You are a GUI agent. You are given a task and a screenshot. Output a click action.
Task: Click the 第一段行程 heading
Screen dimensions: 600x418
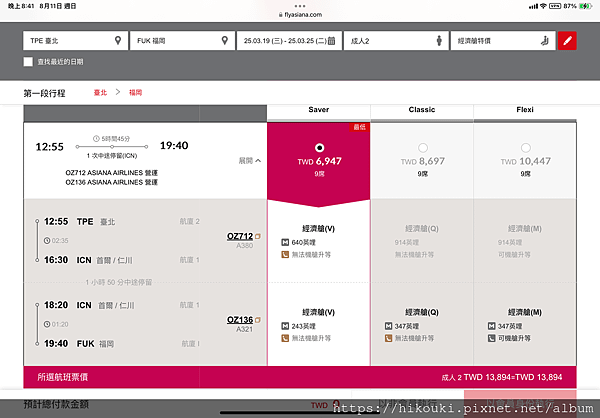pyautogui.click(x=44, y=93)
